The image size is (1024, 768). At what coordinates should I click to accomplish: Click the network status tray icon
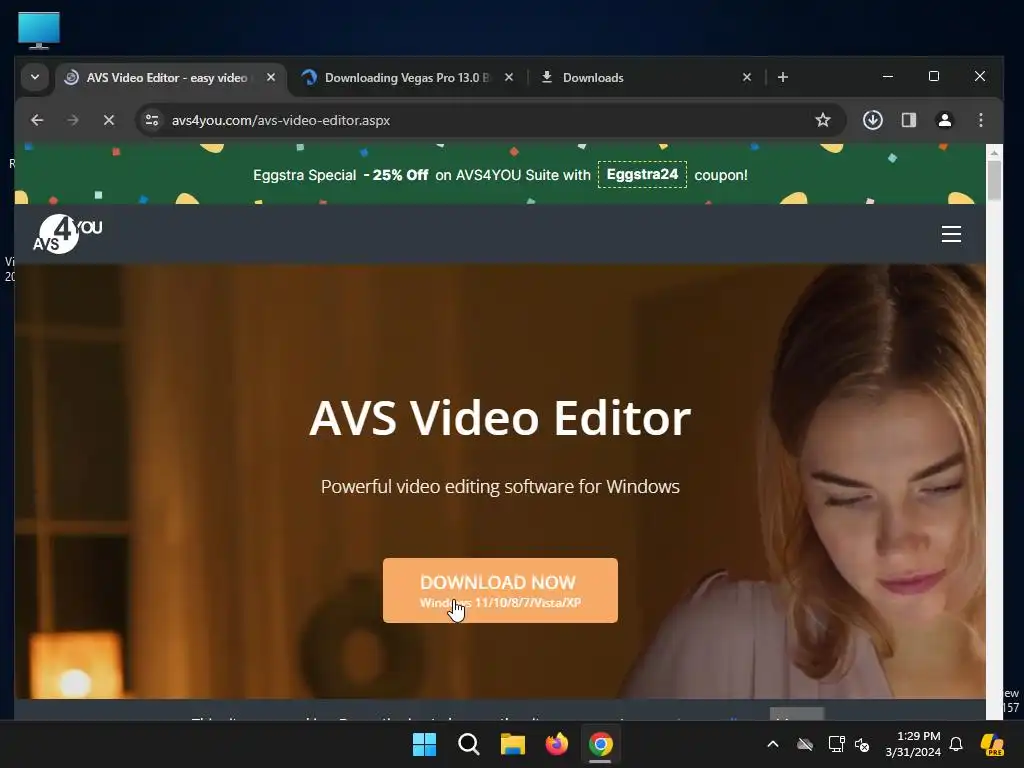click(x=836, y=744)
